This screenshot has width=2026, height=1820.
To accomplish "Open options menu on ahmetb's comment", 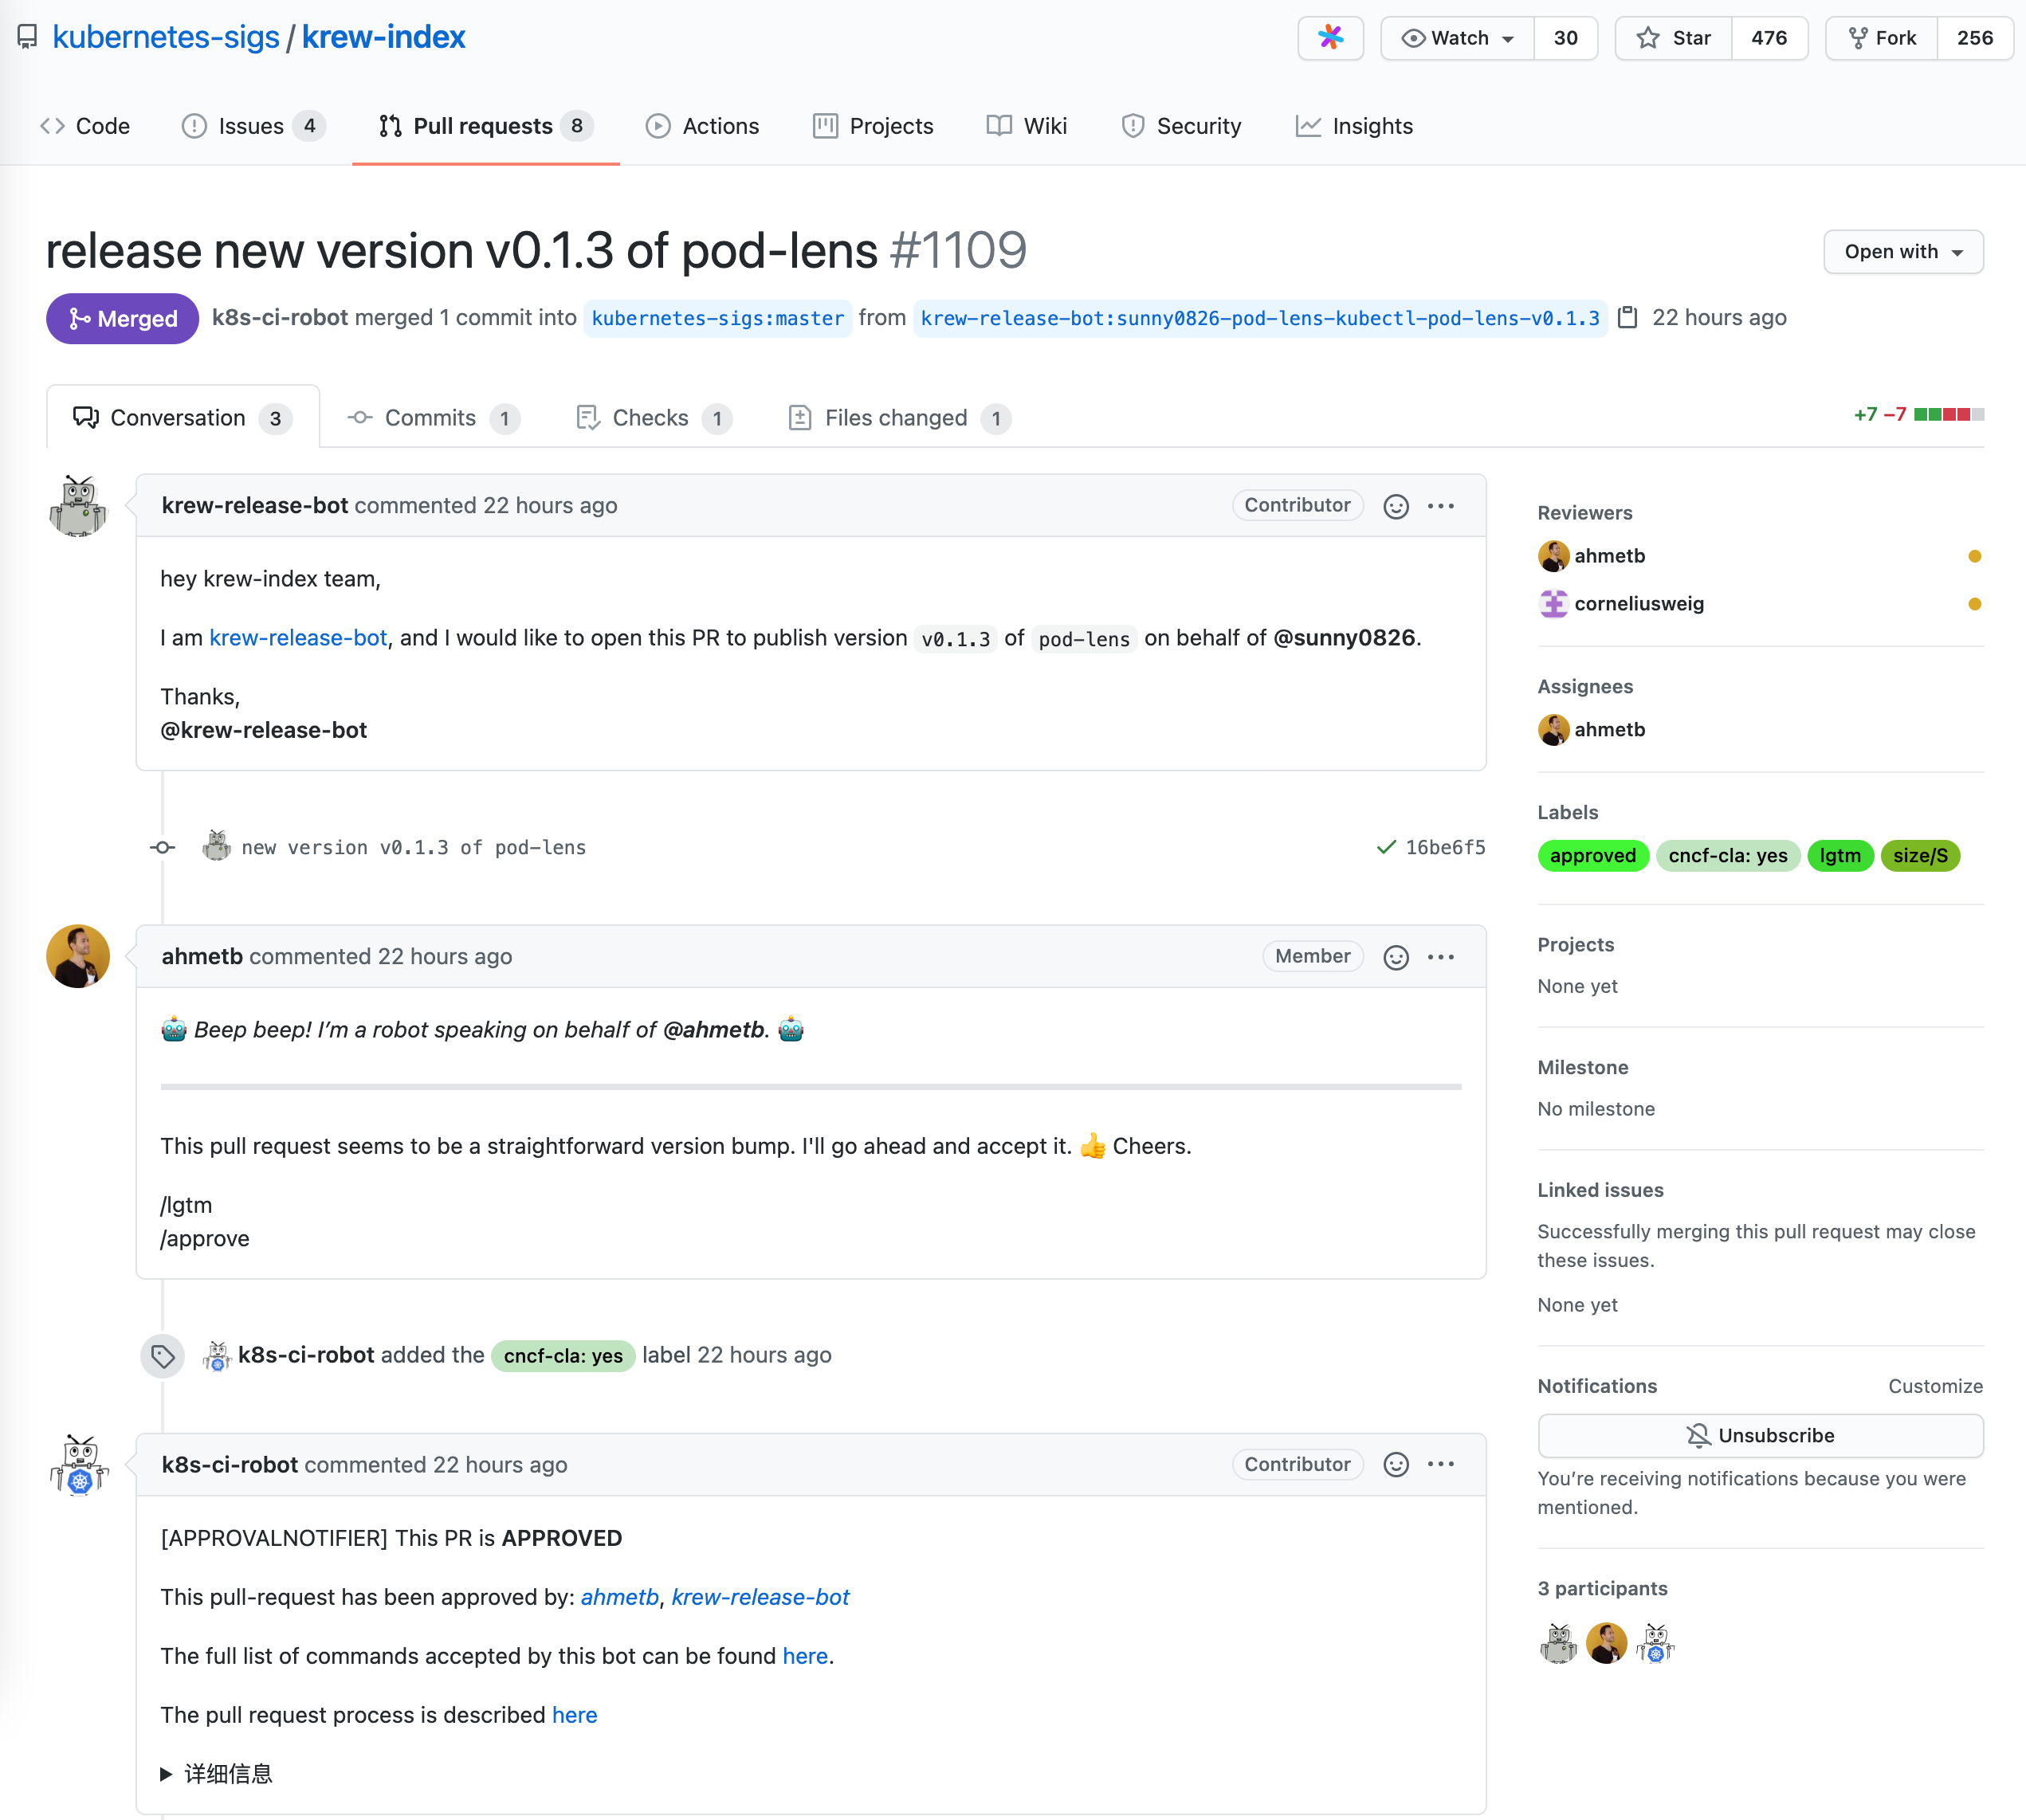I will click(1441, 957).
